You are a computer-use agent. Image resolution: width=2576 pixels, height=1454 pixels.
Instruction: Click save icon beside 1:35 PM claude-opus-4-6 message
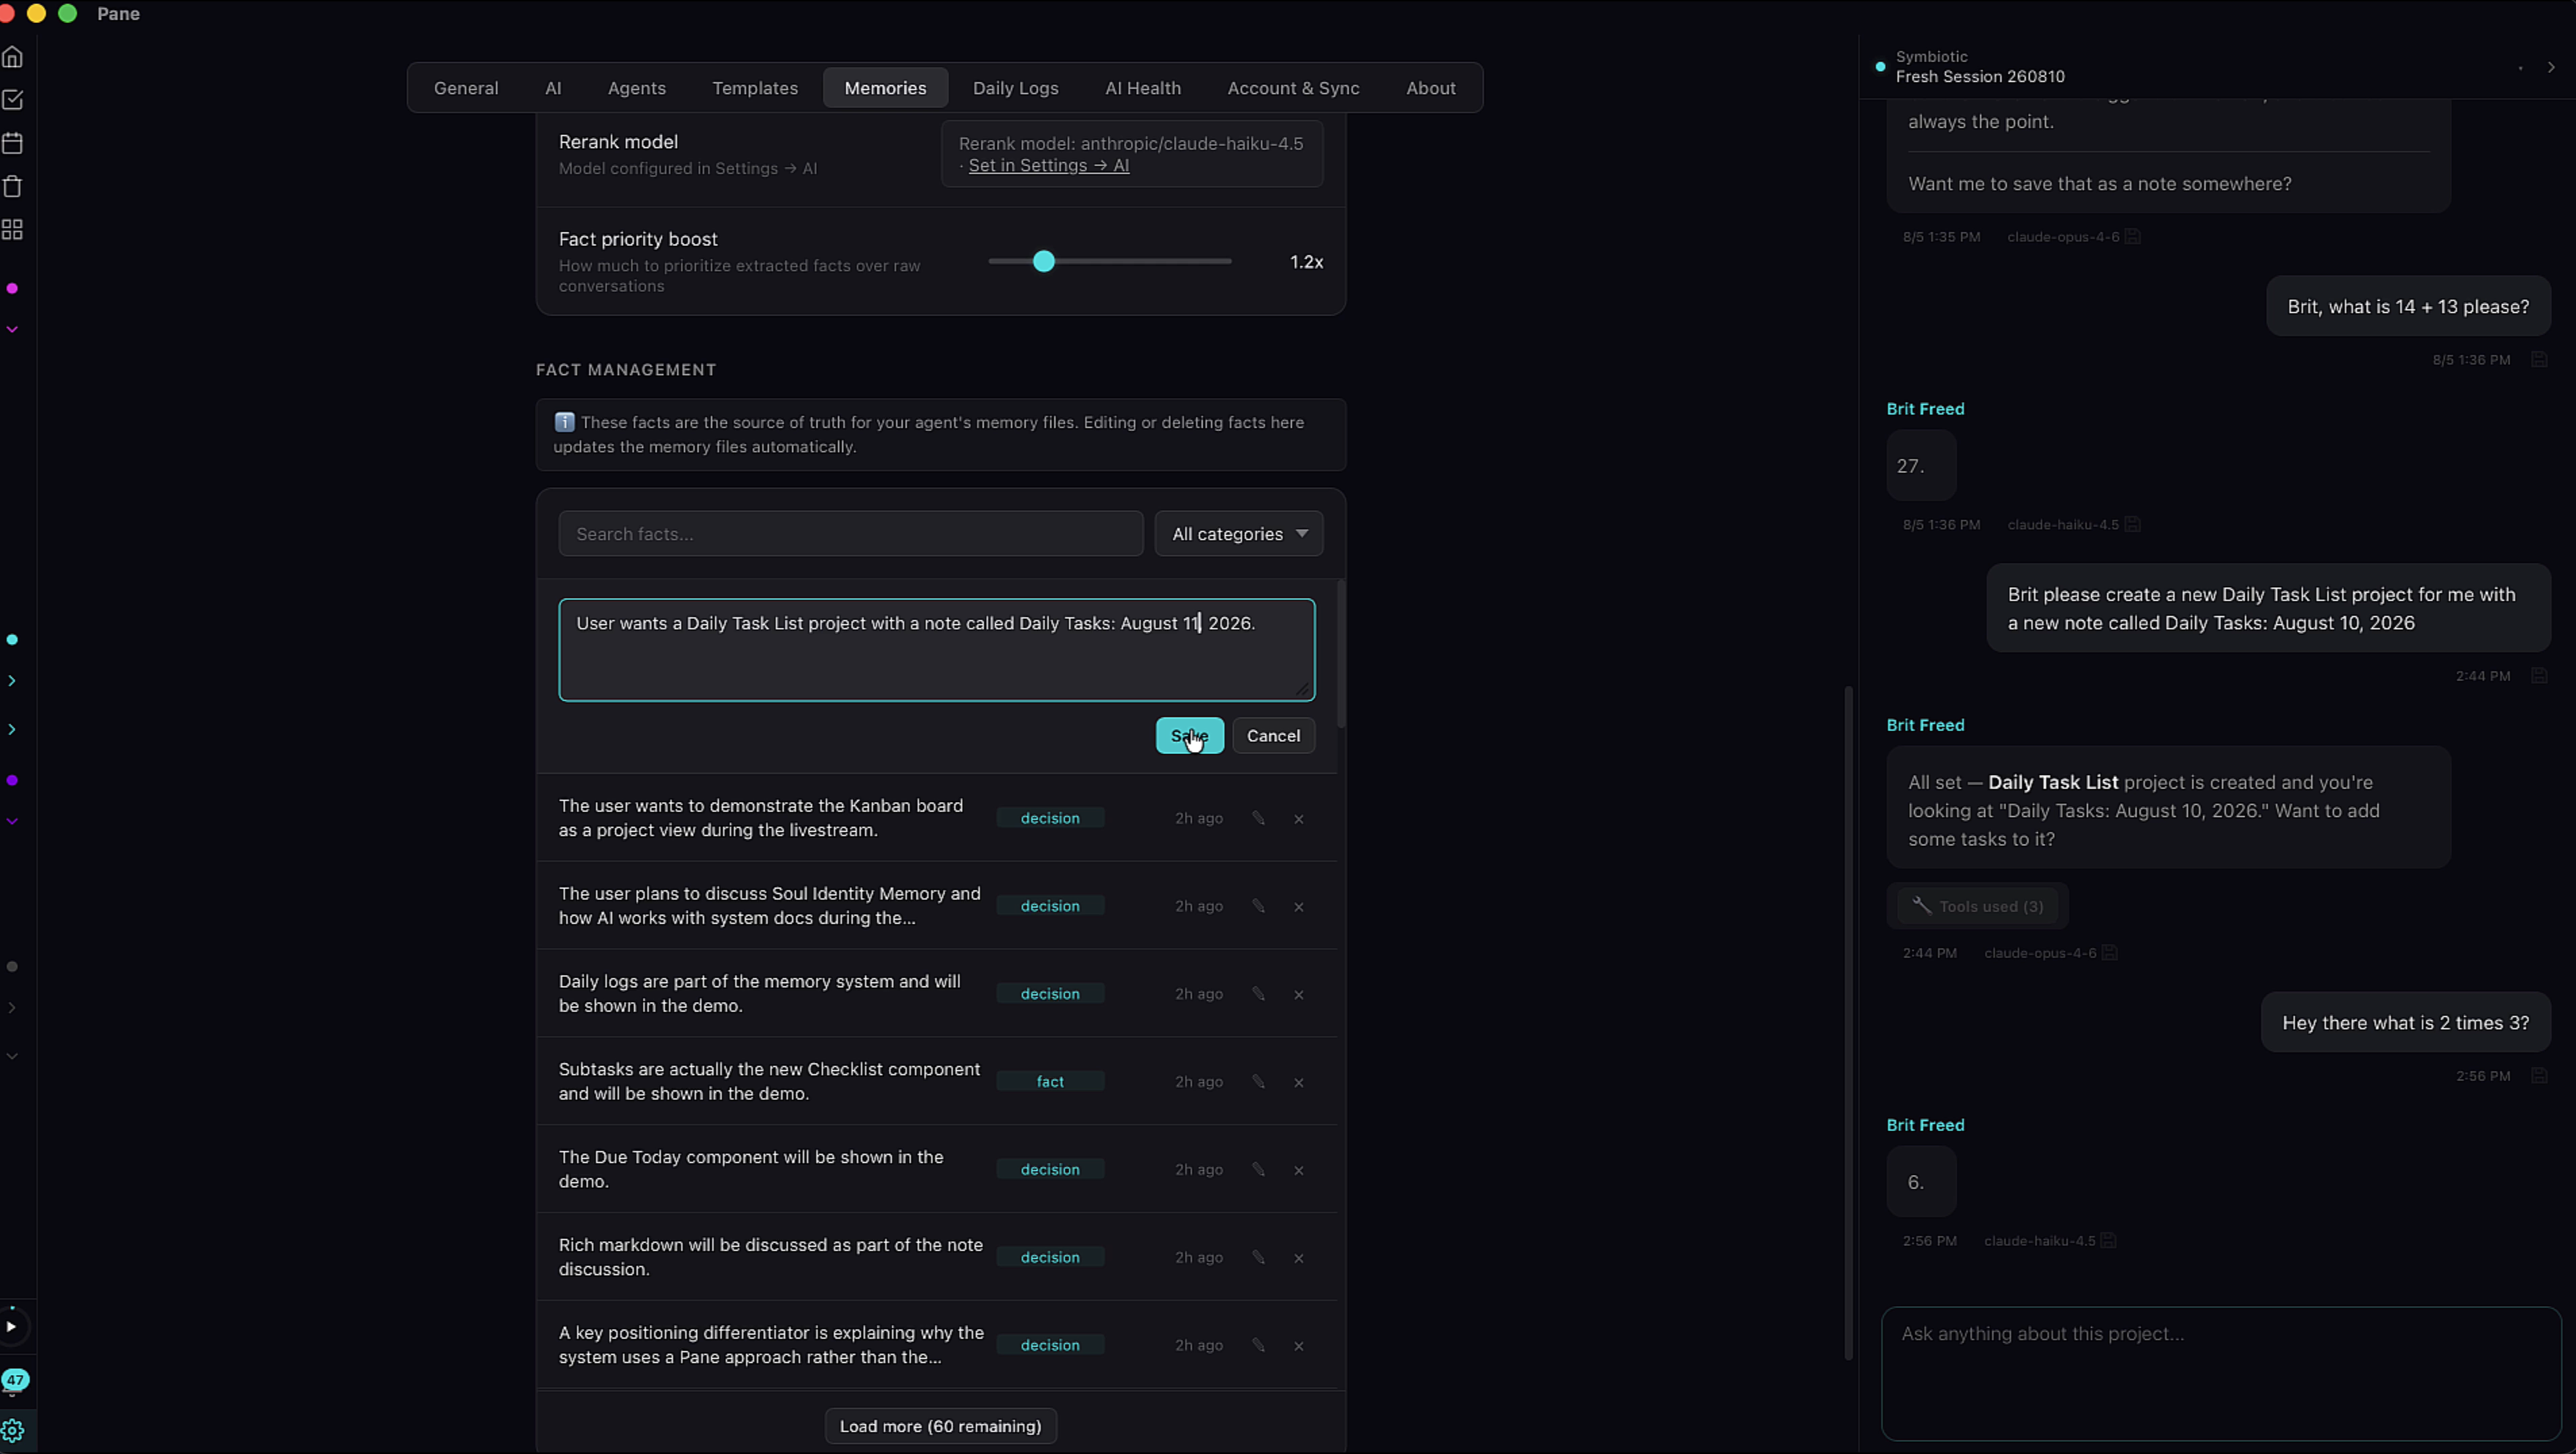click(x=2133, y=237)
